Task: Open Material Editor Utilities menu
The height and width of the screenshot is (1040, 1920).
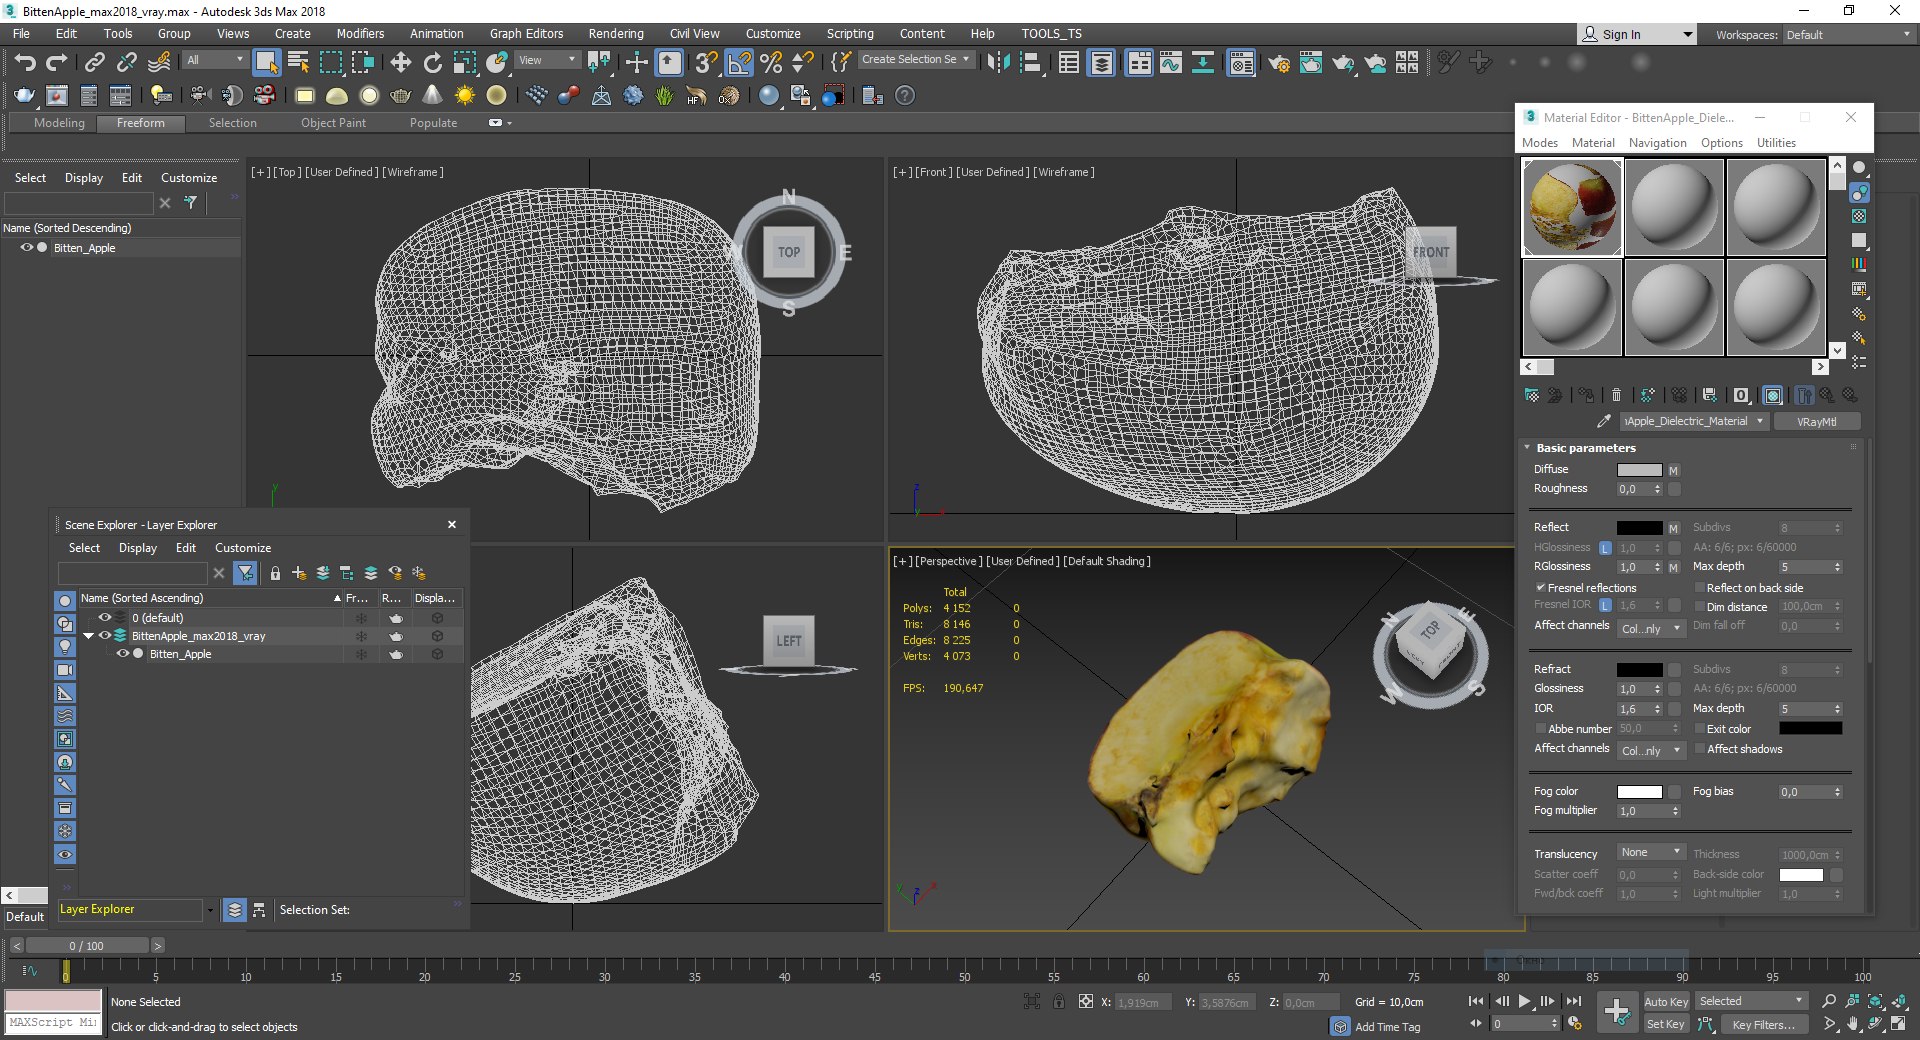Action: click(x=1776, y=143)
